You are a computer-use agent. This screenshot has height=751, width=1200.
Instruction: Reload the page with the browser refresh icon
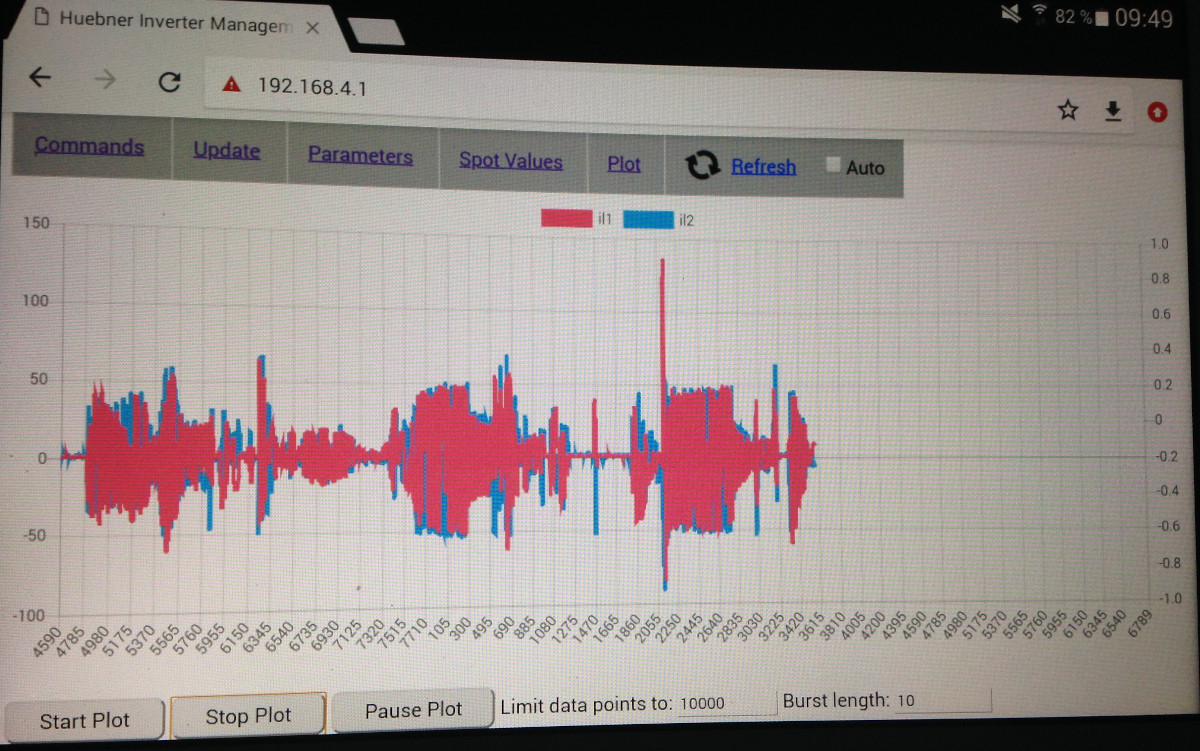click(x=169, y=83)
